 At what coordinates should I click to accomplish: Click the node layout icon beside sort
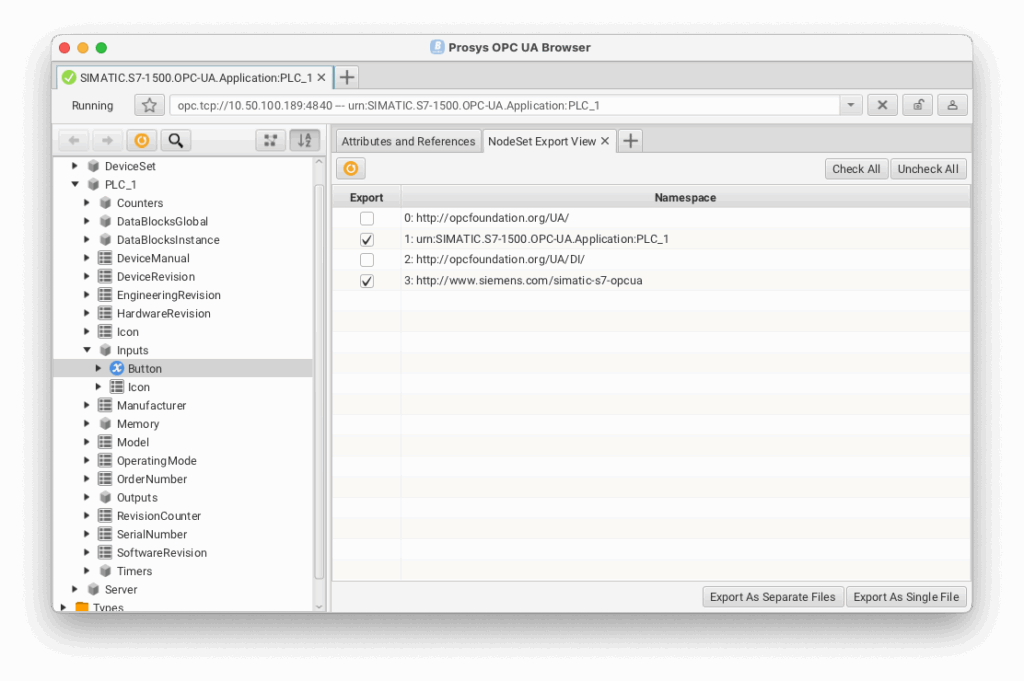[270, 141]
